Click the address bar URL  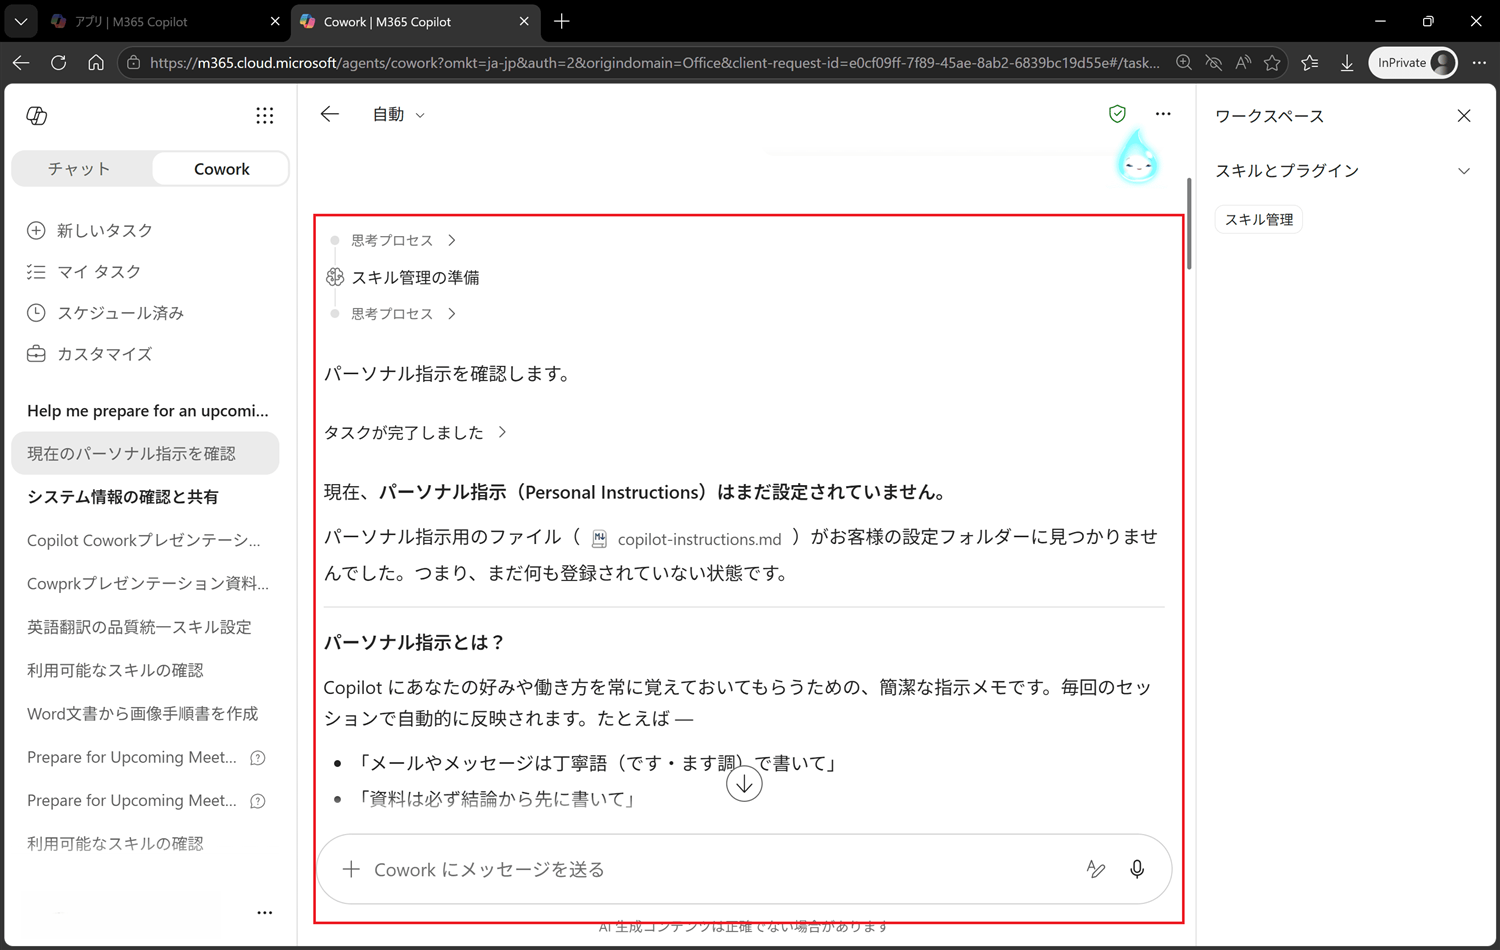pos(655,62)
